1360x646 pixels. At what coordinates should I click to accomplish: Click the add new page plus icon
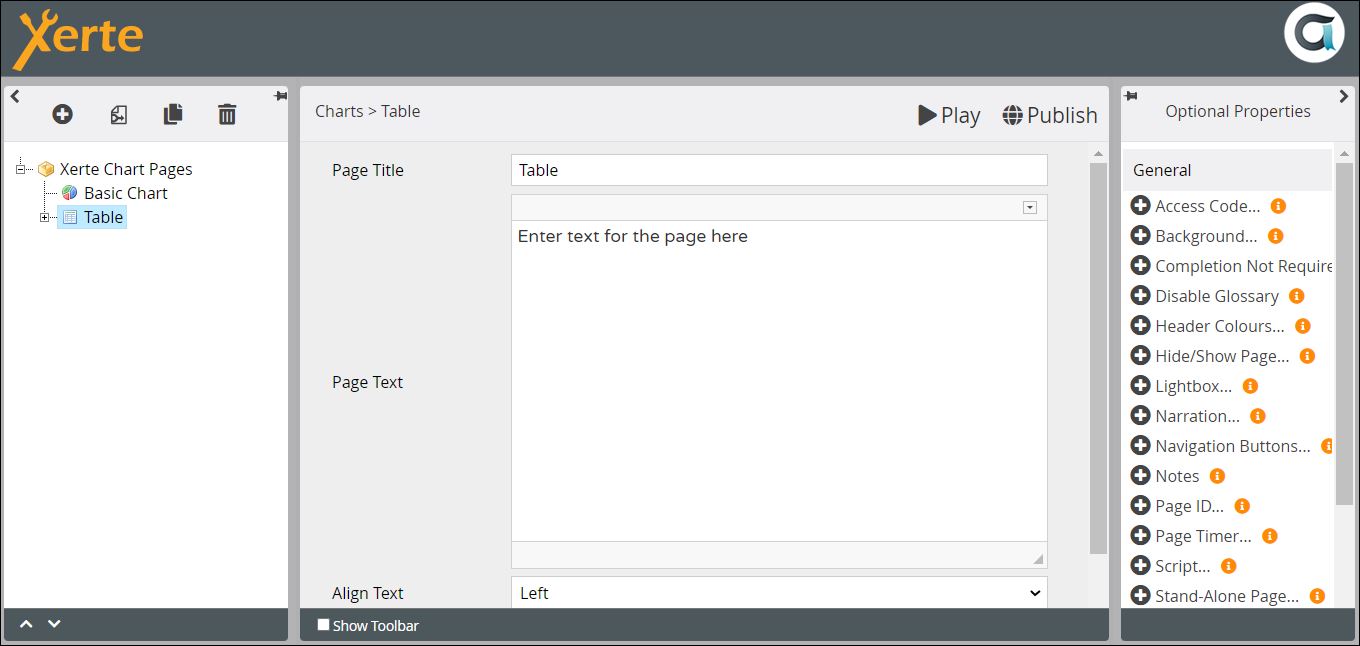coord(62,114)
